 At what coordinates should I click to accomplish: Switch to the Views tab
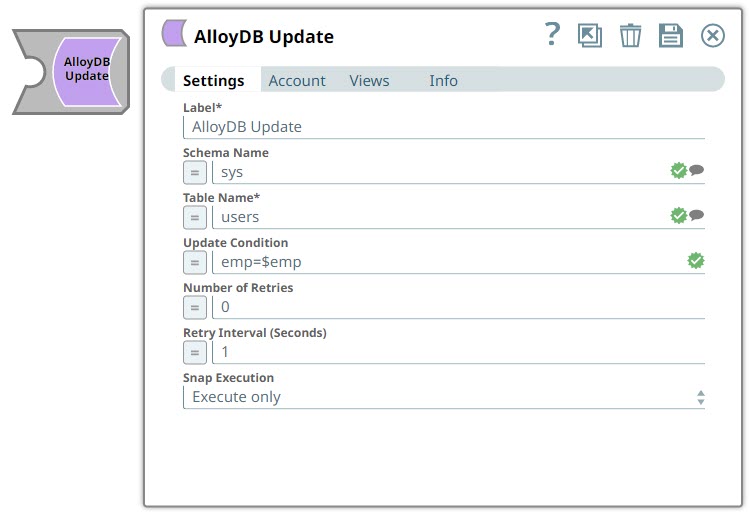click(x=369, y=81)
